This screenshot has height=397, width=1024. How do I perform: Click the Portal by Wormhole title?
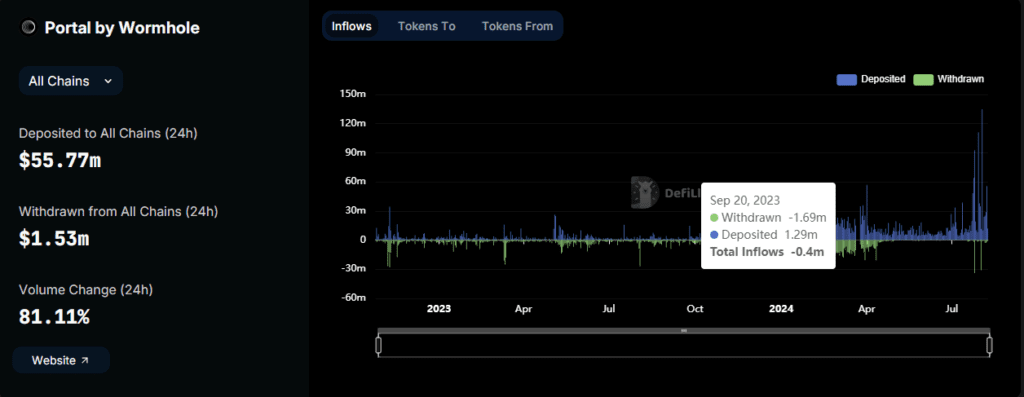pyautogui.click(x=122, y=27)
